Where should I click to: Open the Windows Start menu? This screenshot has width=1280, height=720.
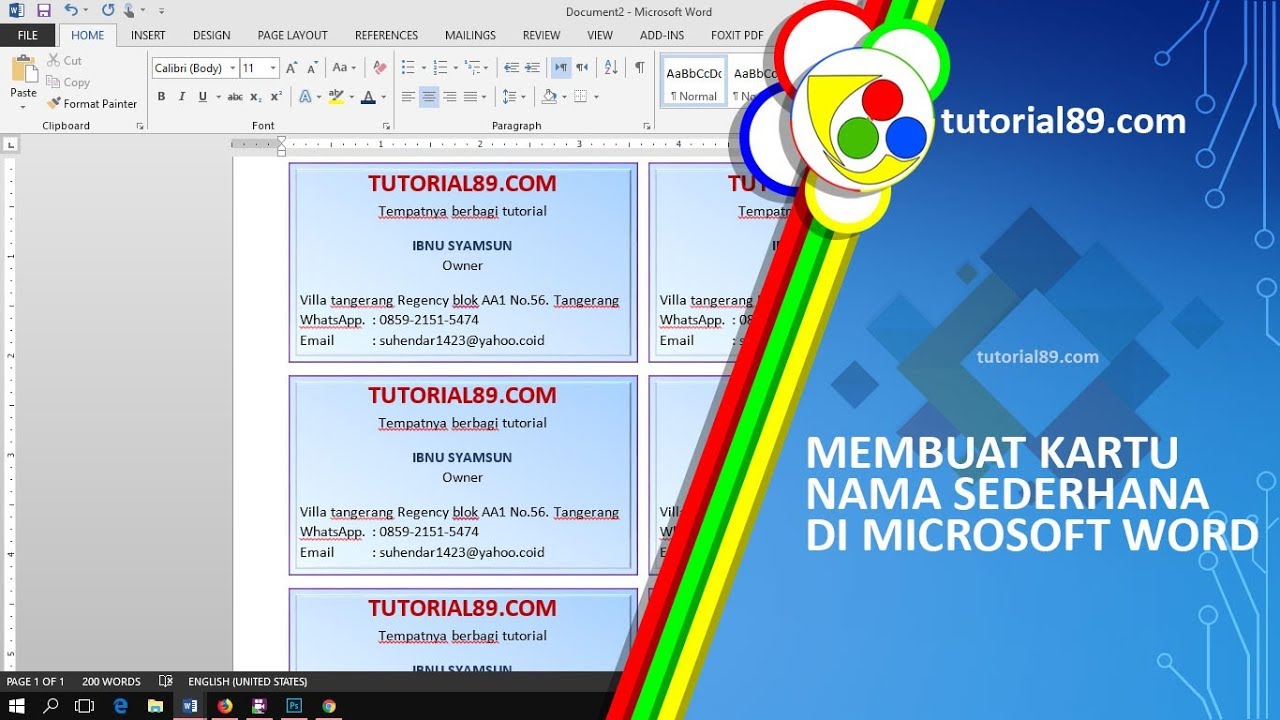pos(16,706)
